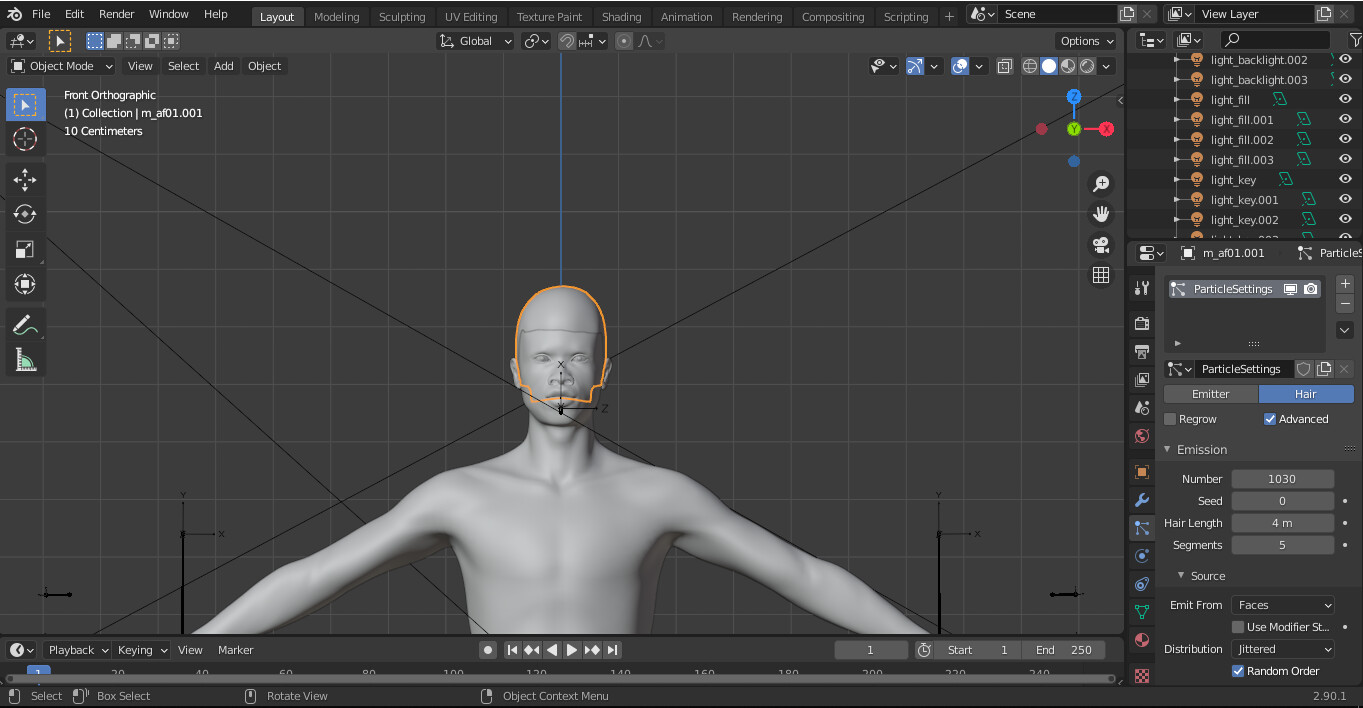Remove the particle system slot
The image size is (1363, 708).
coord(1344,303)
